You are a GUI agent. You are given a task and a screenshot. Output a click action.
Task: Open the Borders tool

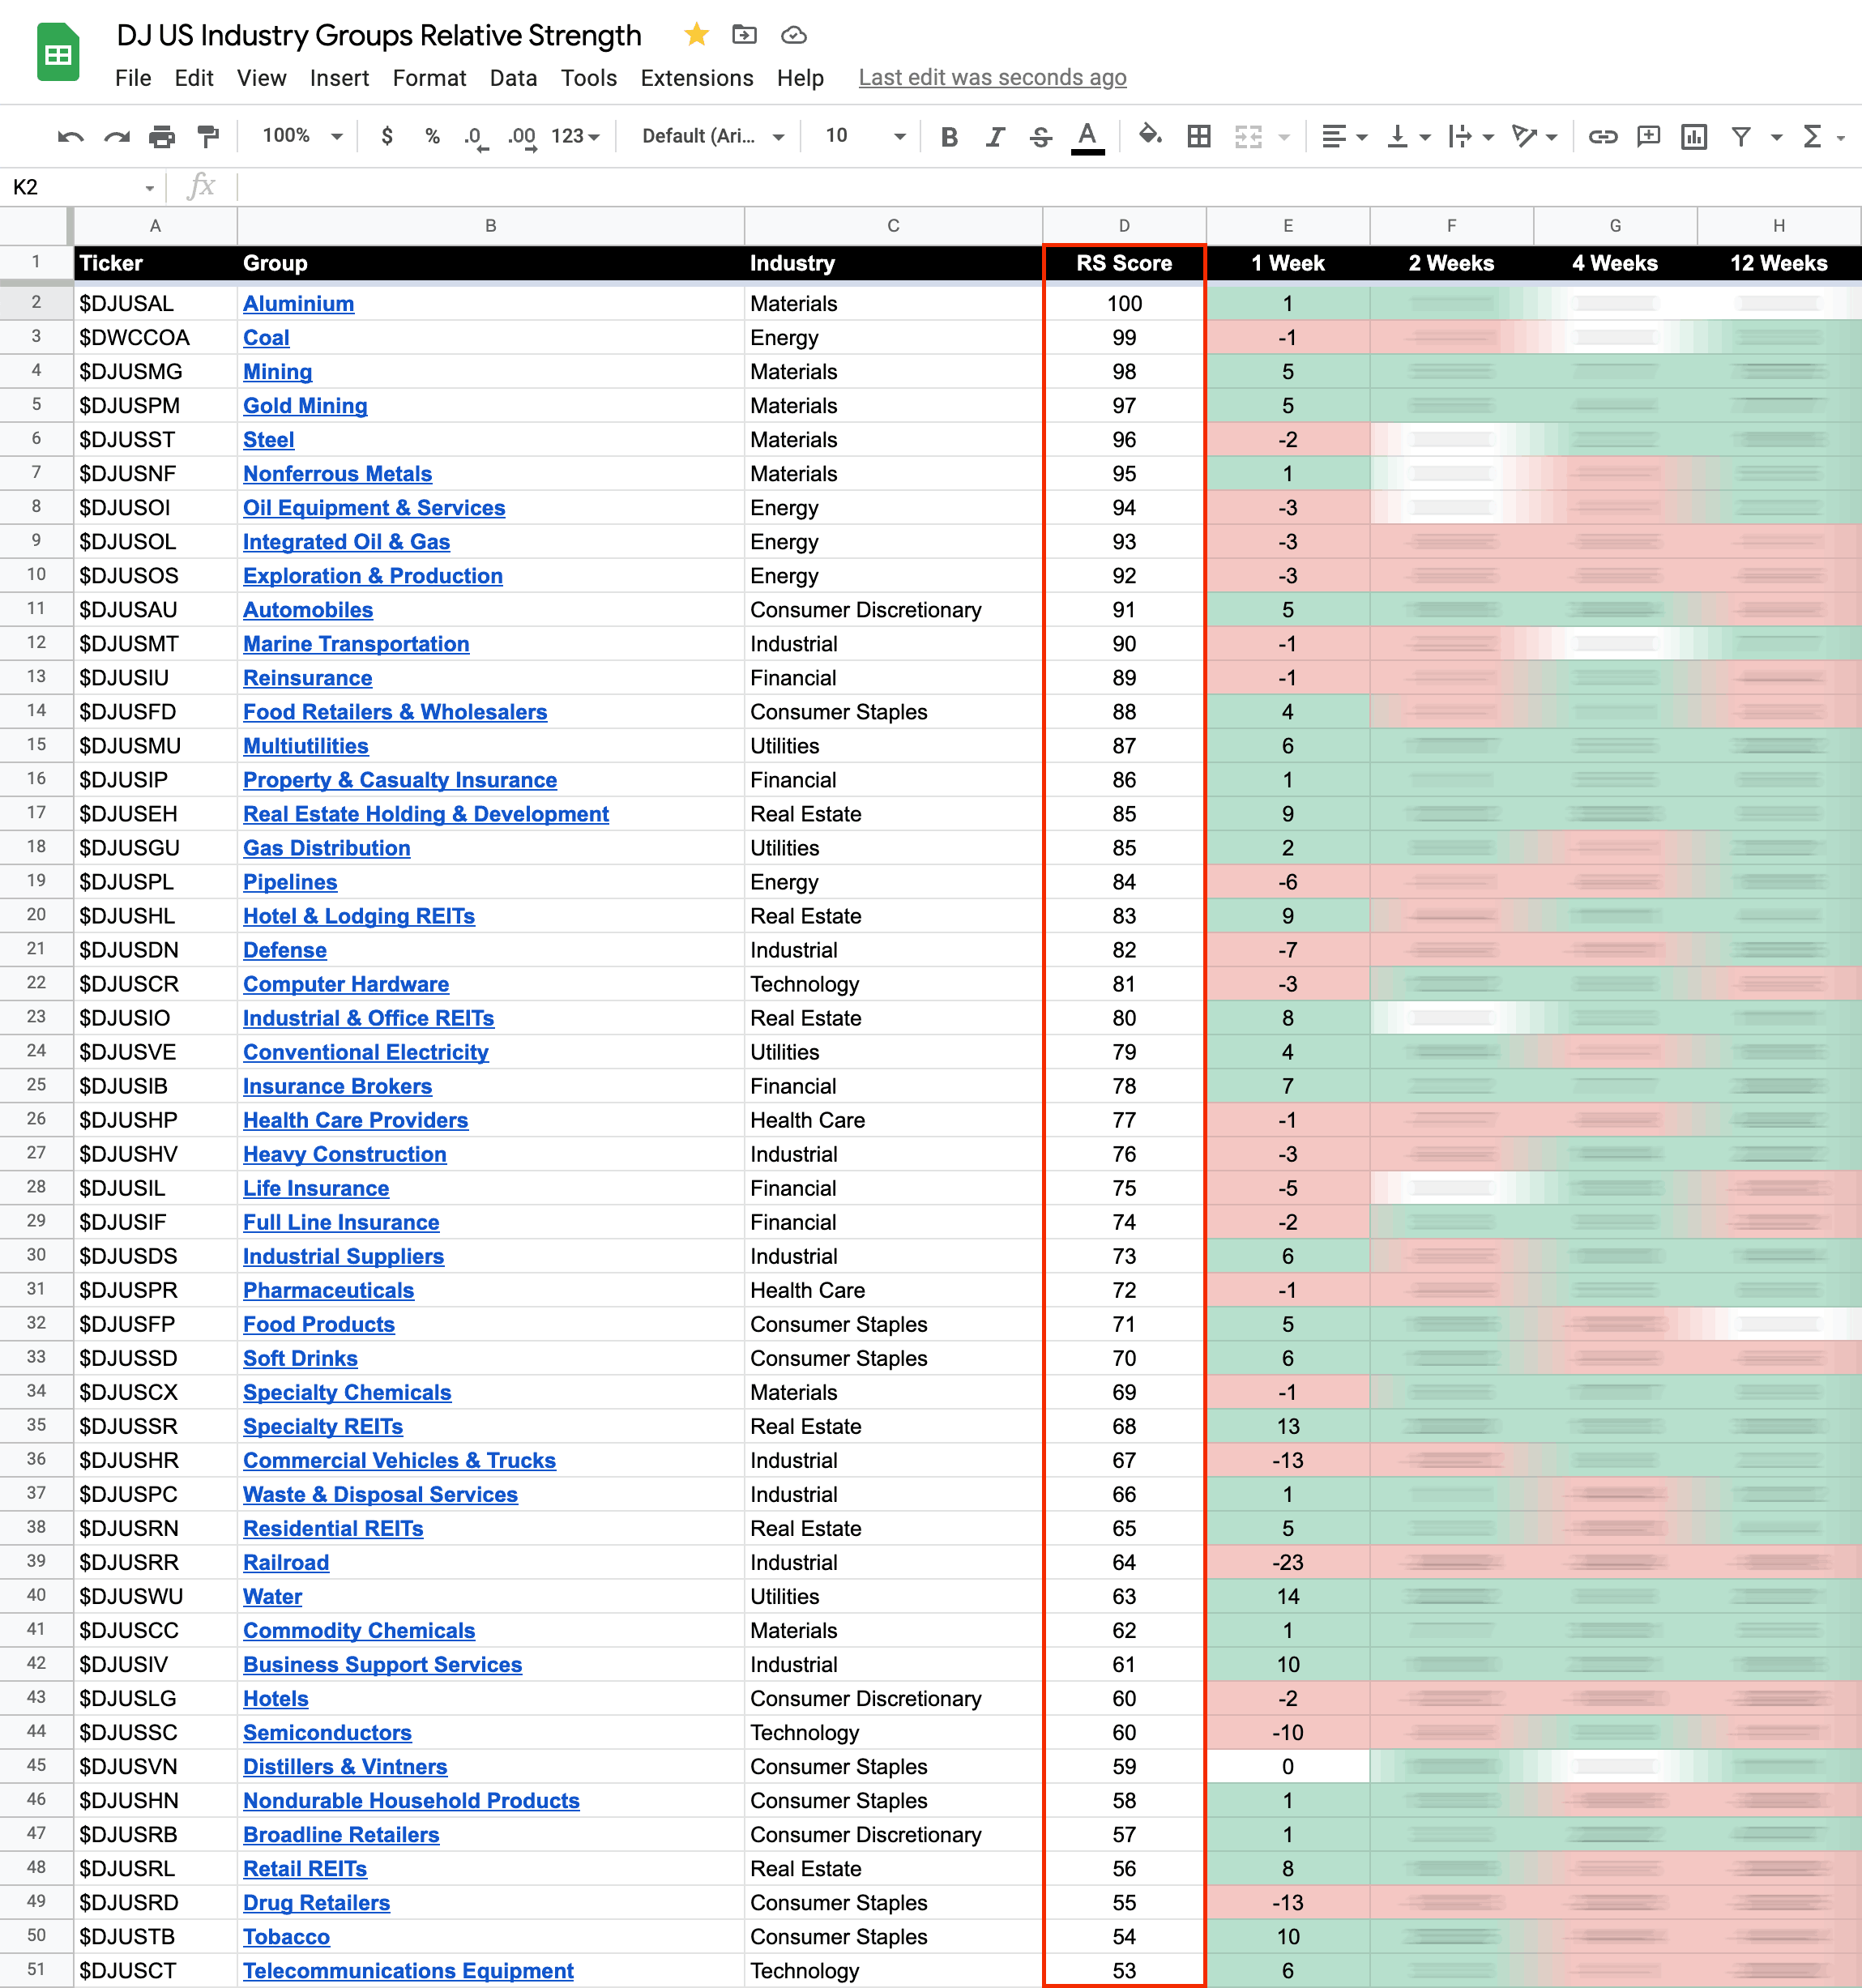(1198, 136)
